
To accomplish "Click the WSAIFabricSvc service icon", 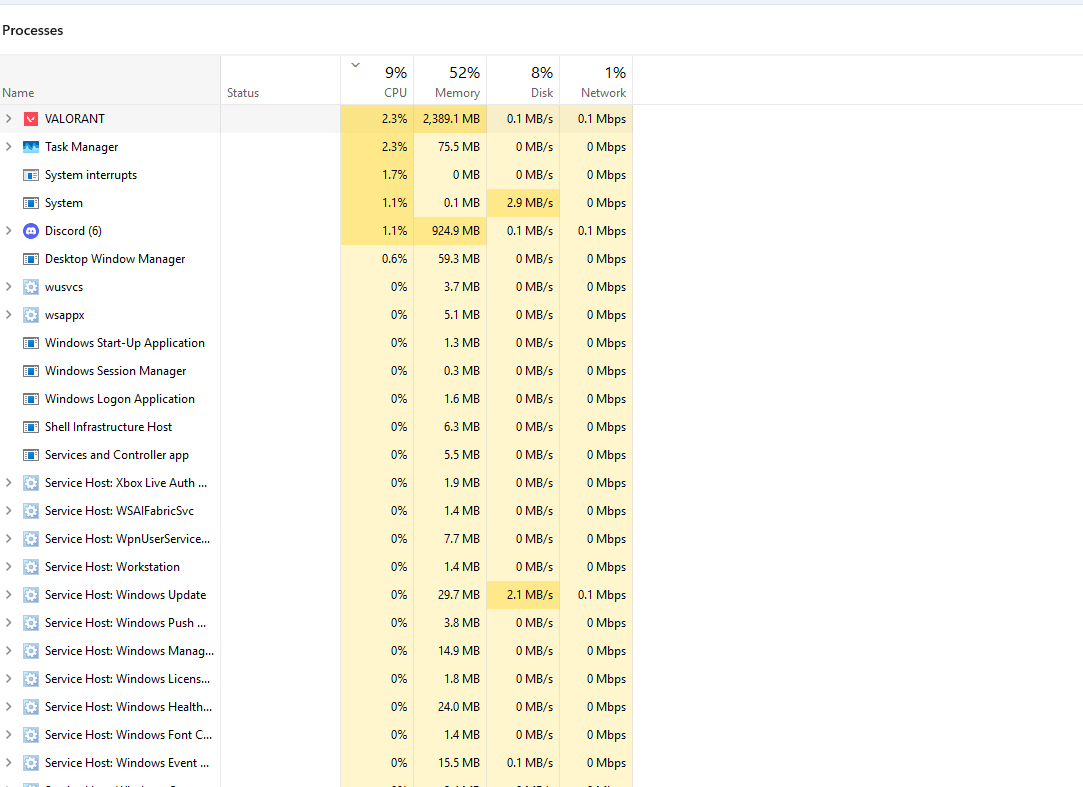I will click(30, 511).
